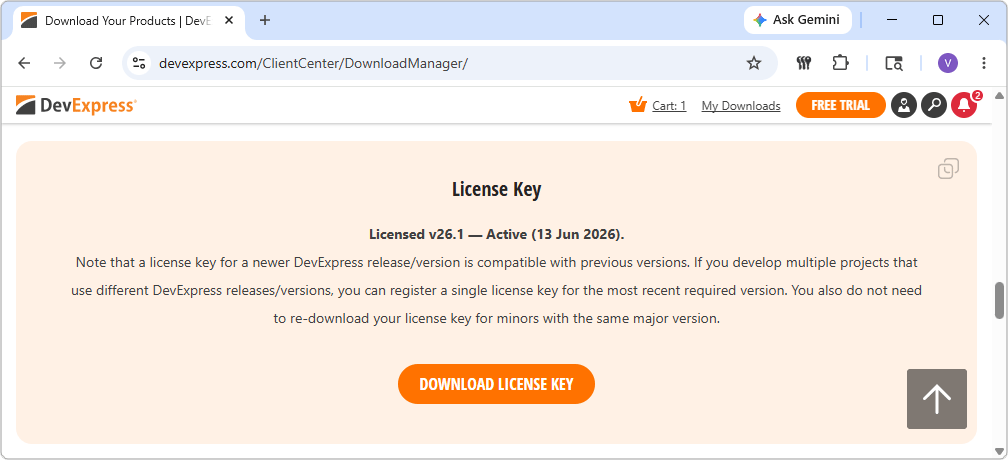Select the Download Your Products tab

pyautogui.click(x=129, y=21)
